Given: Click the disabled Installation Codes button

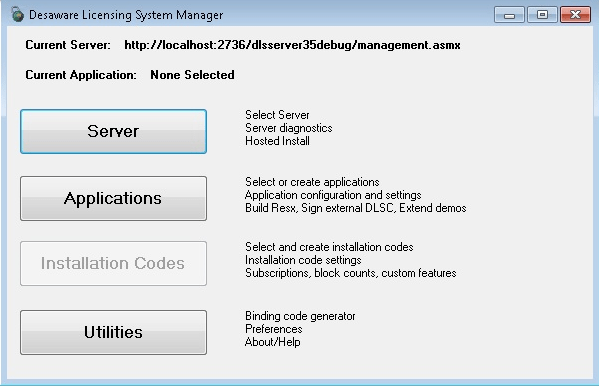Looking at the screenshot, I should tap(113, 263).
